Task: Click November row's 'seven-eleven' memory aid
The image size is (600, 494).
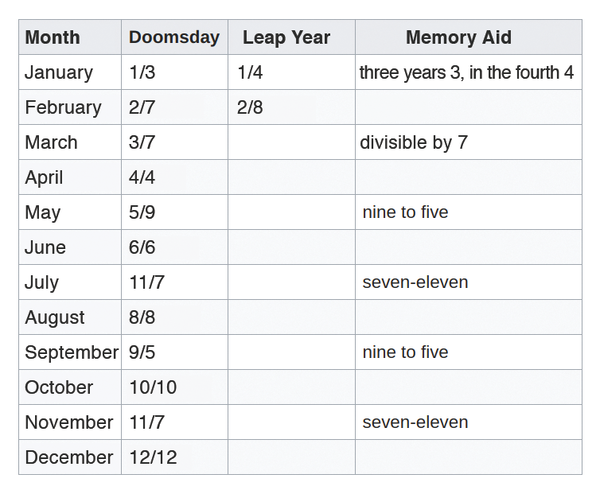Action: point(415,422)
